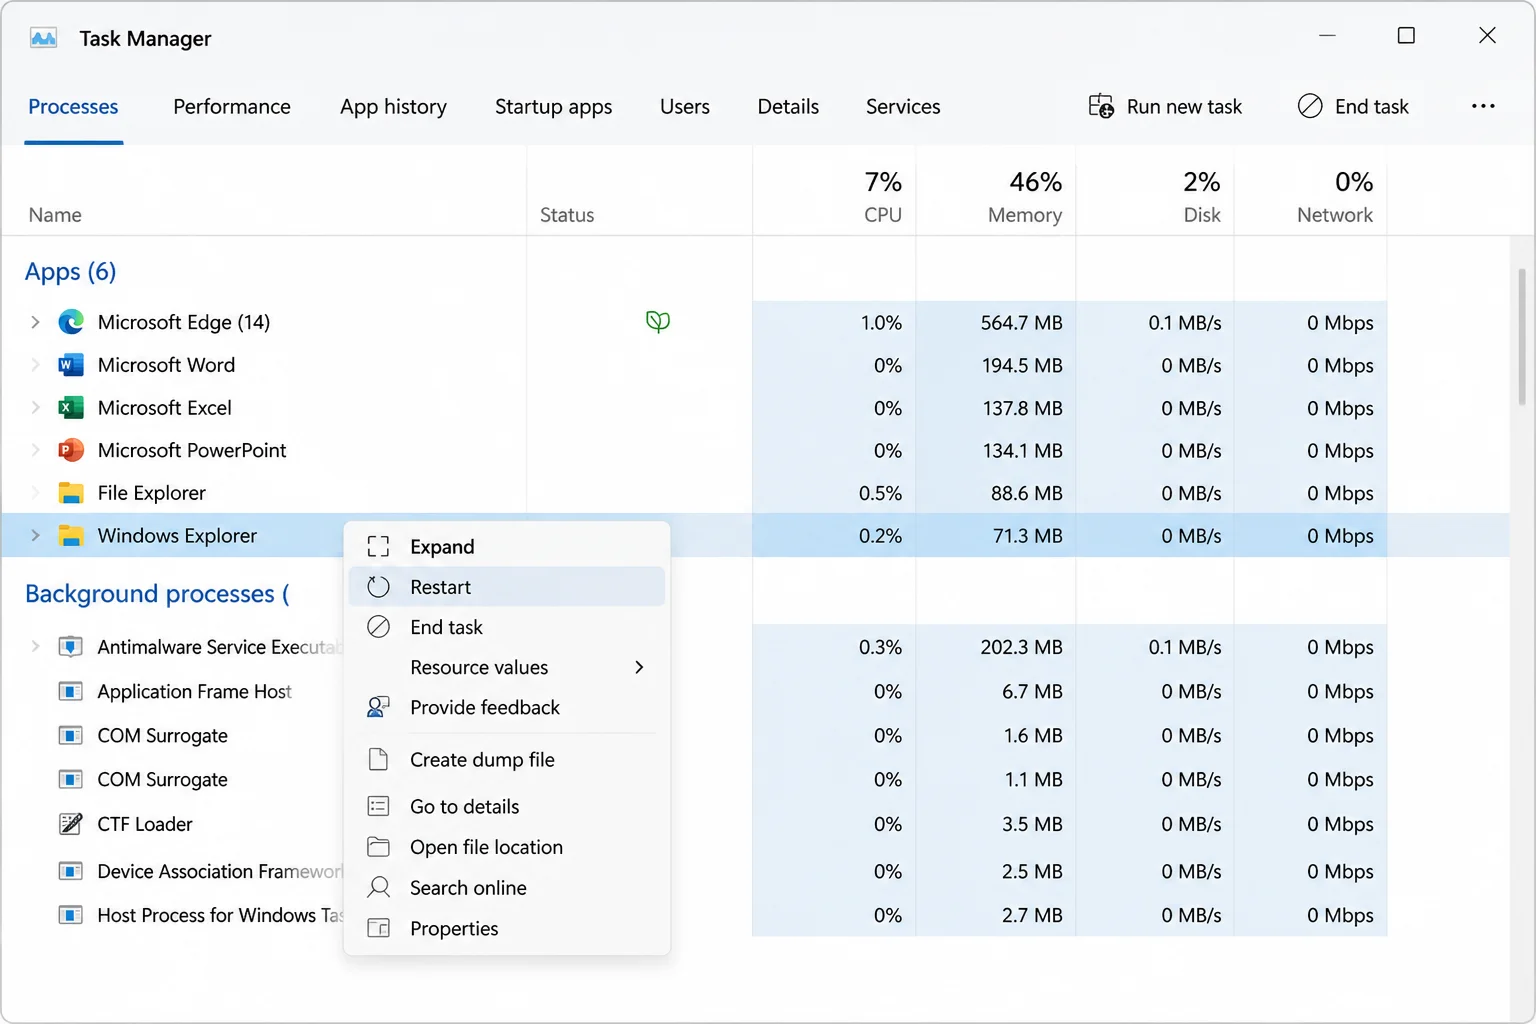
Task: Select Properties menu entry
Action: coord(507,928)
